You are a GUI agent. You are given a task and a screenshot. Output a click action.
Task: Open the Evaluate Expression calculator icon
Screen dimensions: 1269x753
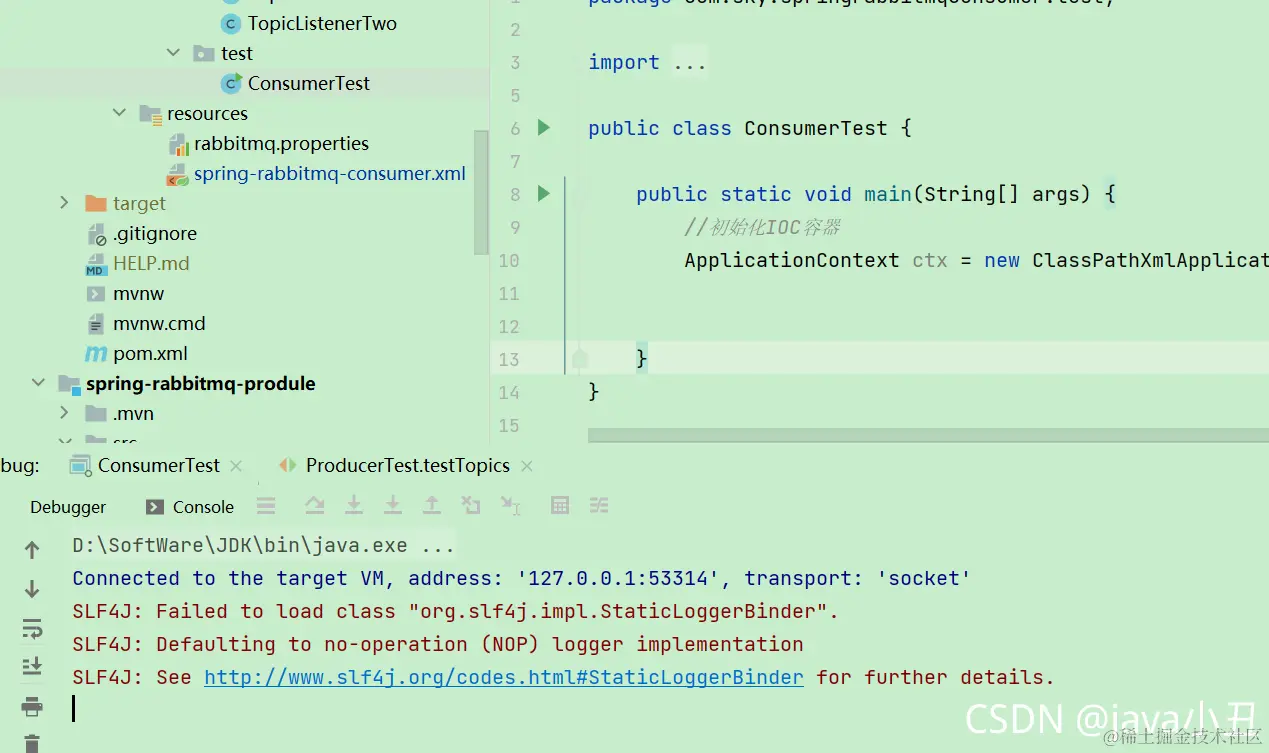pos(560,506)
